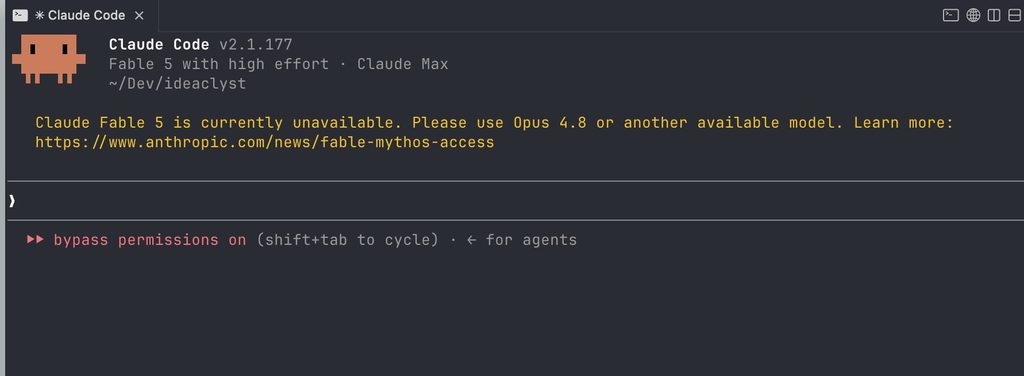
Task: Open a new terminal with the top-right terminal icon
Action: tap(951, 15)
